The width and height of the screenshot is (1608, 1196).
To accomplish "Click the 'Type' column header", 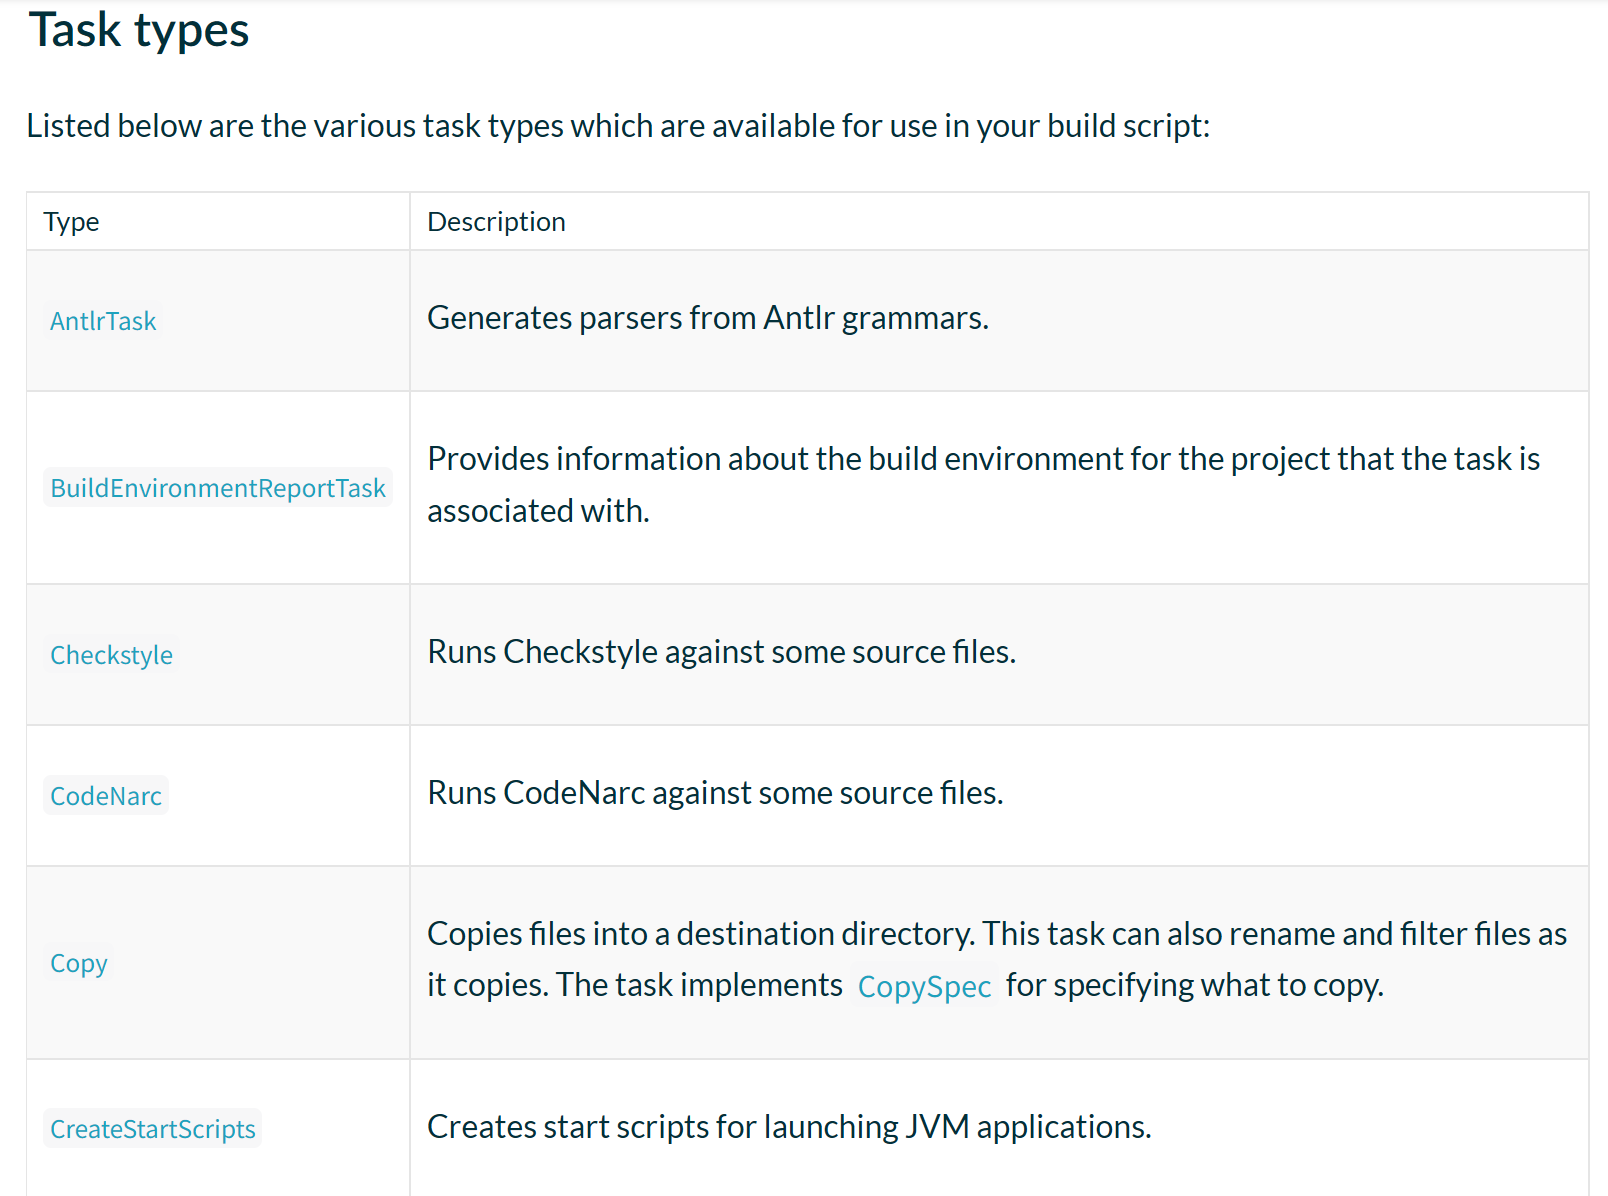I will [71, 222].
